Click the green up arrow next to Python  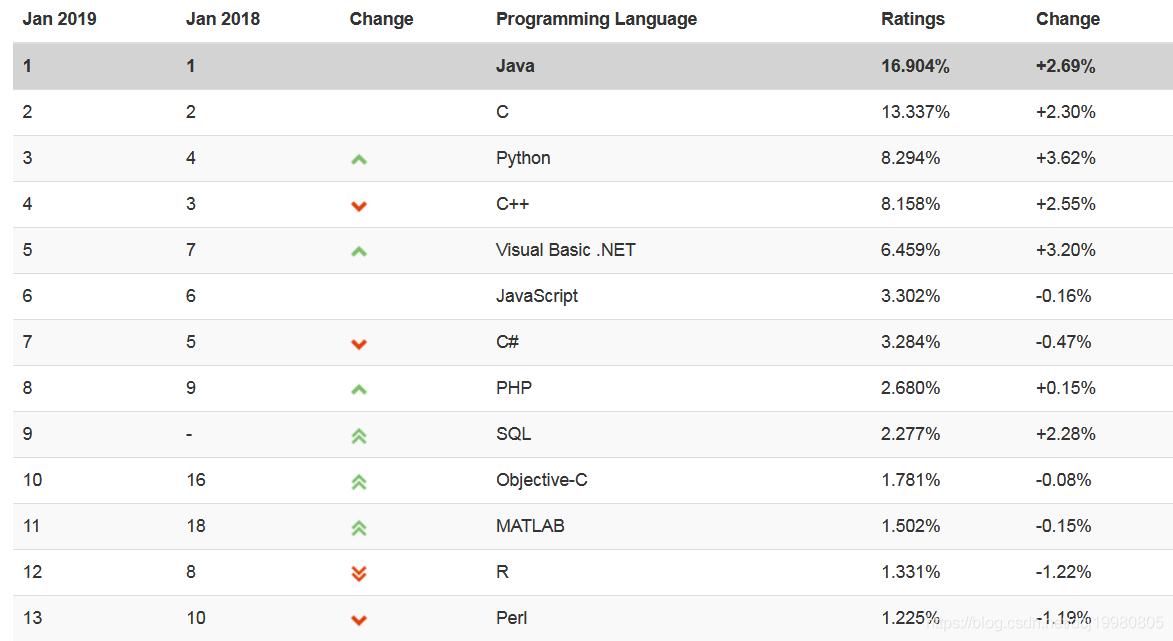[x=358, y=158]
